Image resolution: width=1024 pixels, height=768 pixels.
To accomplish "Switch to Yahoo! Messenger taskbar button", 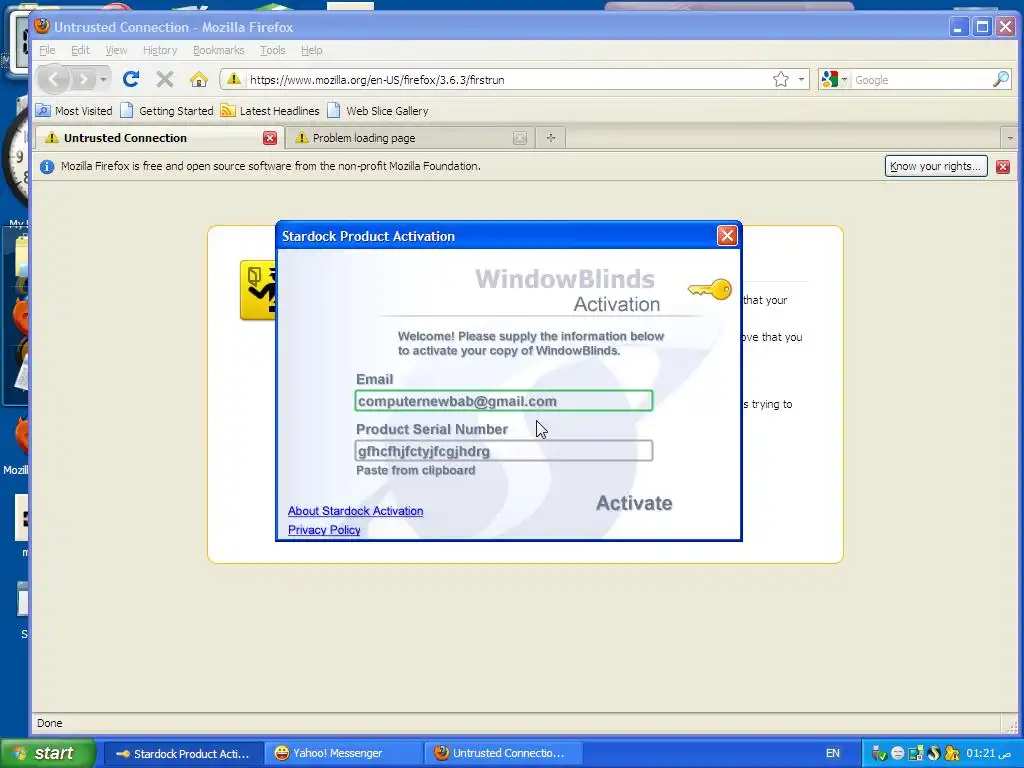I will (344, 754).
